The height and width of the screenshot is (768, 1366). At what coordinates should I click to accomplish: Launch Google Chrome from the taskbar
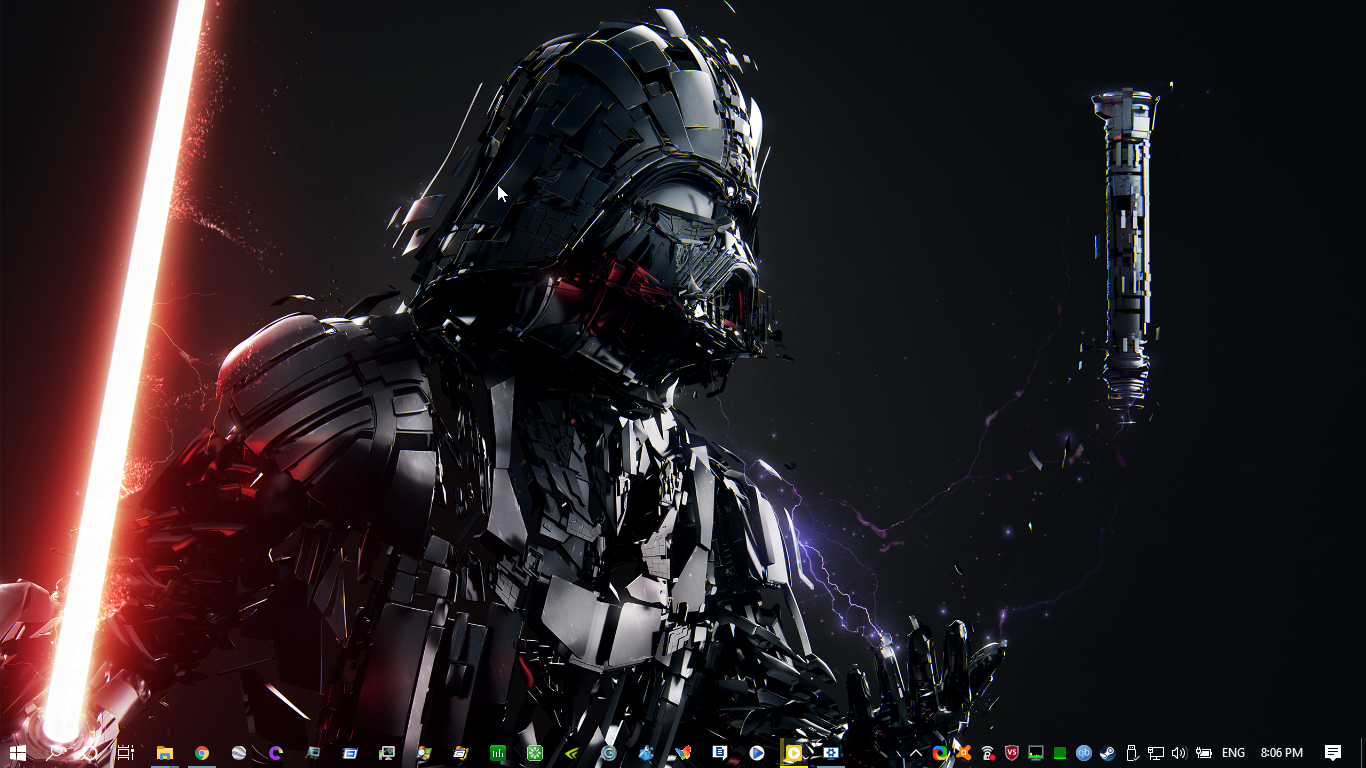pos(202,752)
